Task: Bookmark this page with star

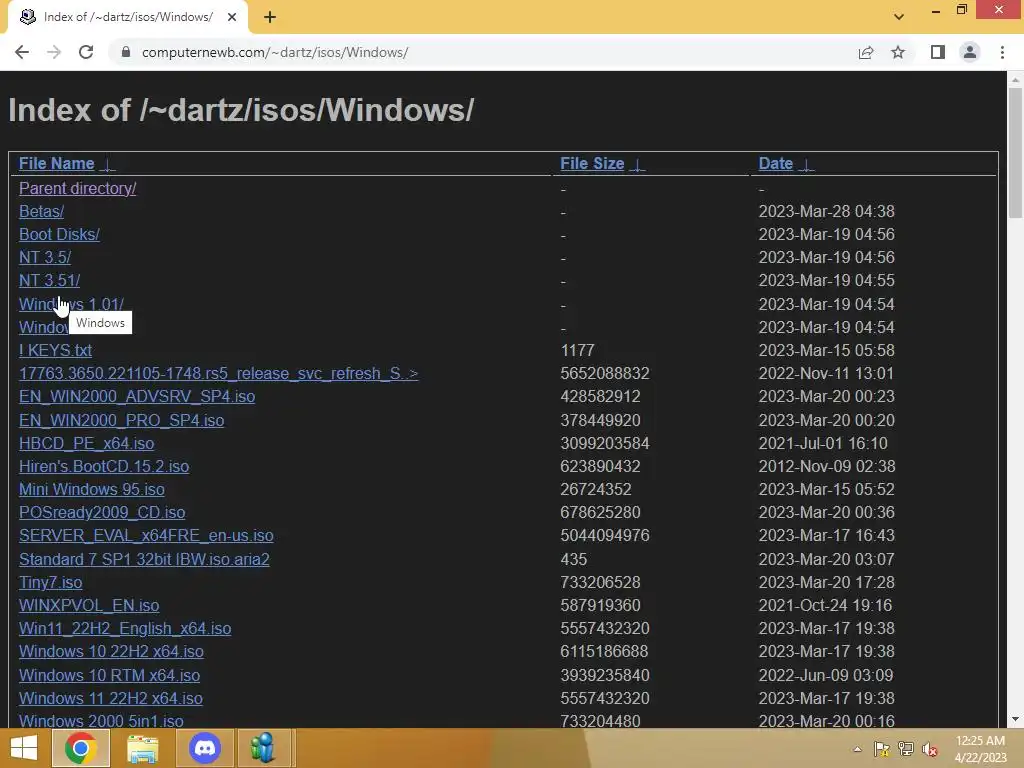Action: pyautogui.click(x=898, y=52)
